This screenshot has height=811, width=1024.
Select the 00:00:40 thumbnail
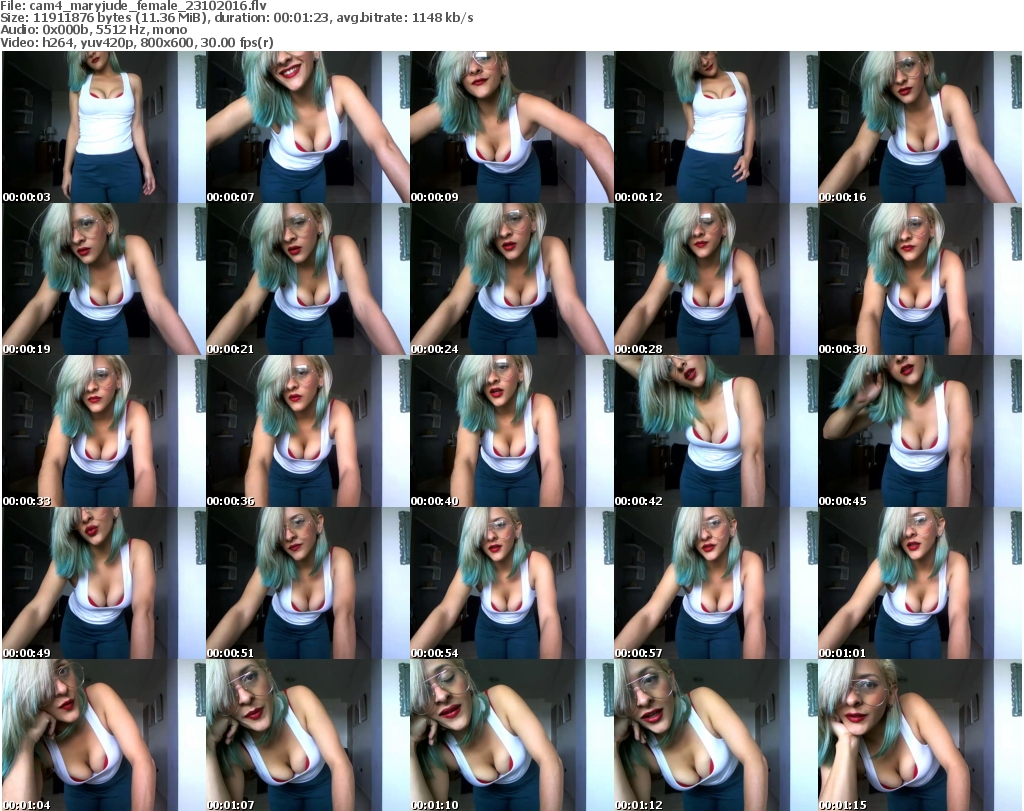(x=511, y=431)
